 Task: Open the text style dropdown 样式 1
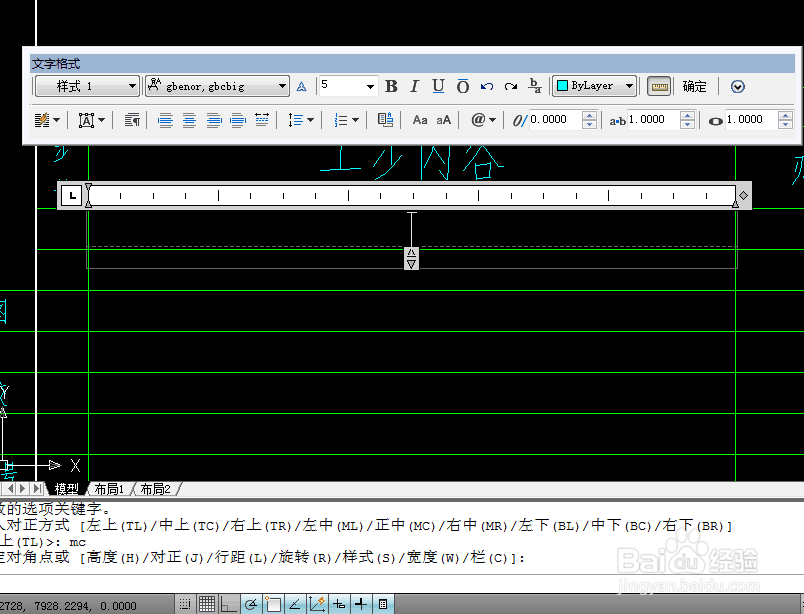(x=87, y=86)
